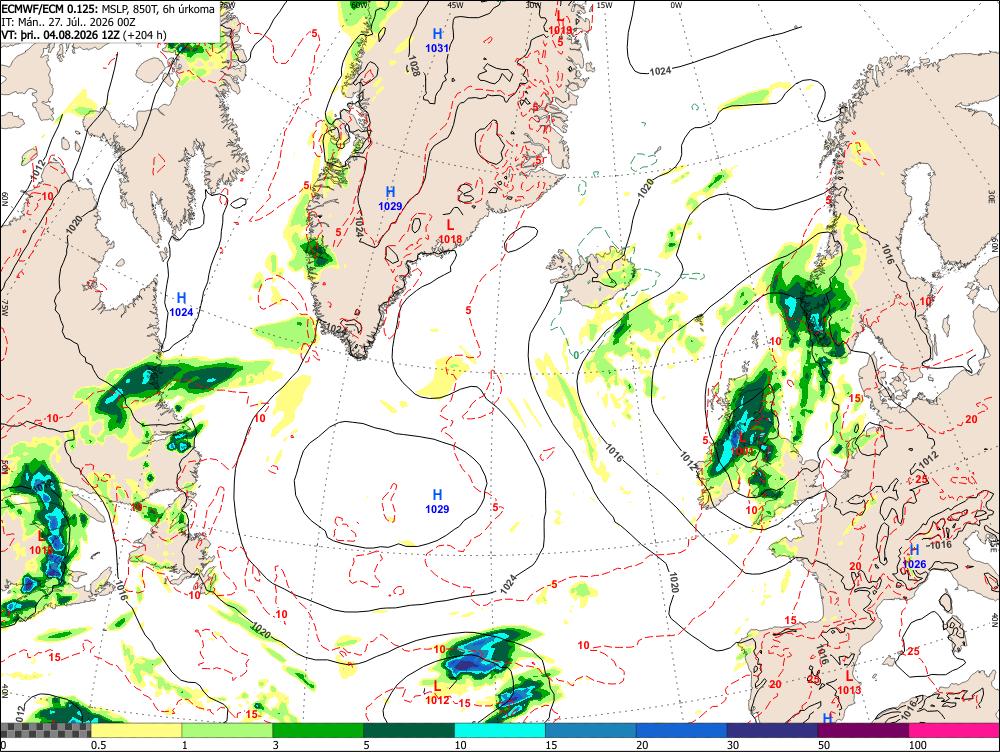
Task: Click the green '0' isotherm label south of Iceland
Action: point(576,355)
